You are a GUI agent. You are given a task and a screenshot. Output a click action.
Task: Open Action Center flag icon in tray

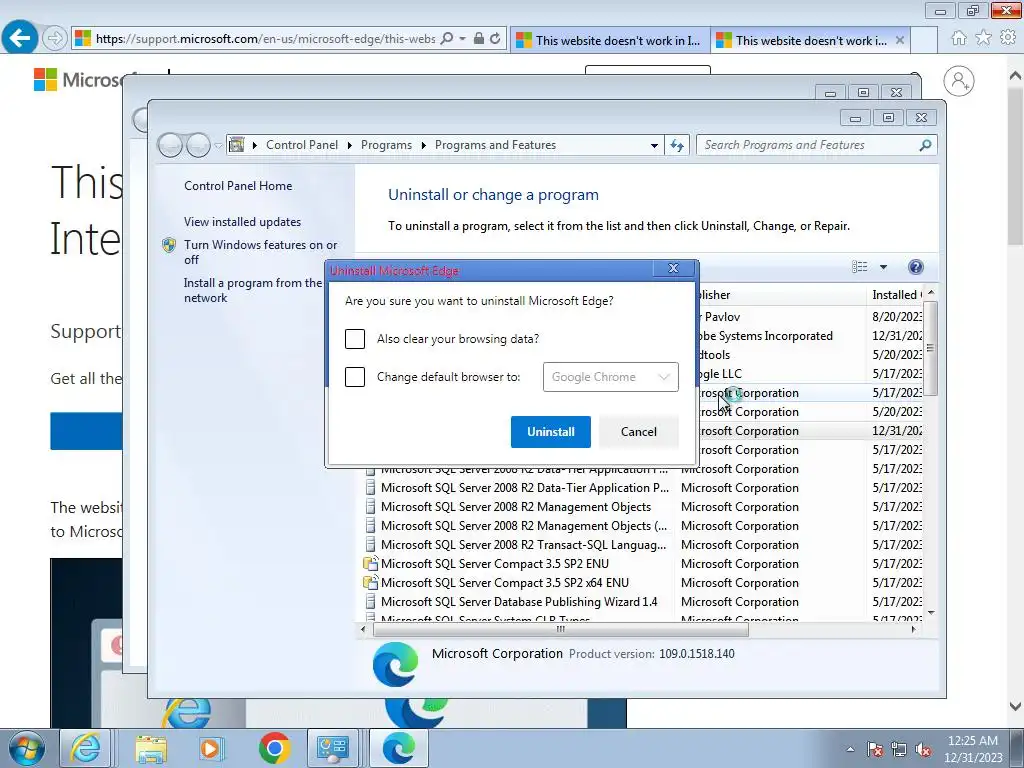pos(875,749)
